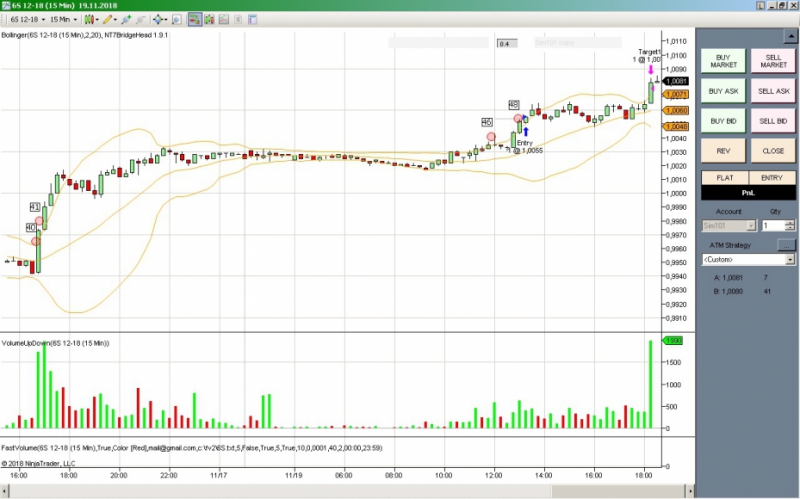Click the horizontal scrollbar right arrow
This screenshot has height=499, width=800.
(x=690, y=491)
